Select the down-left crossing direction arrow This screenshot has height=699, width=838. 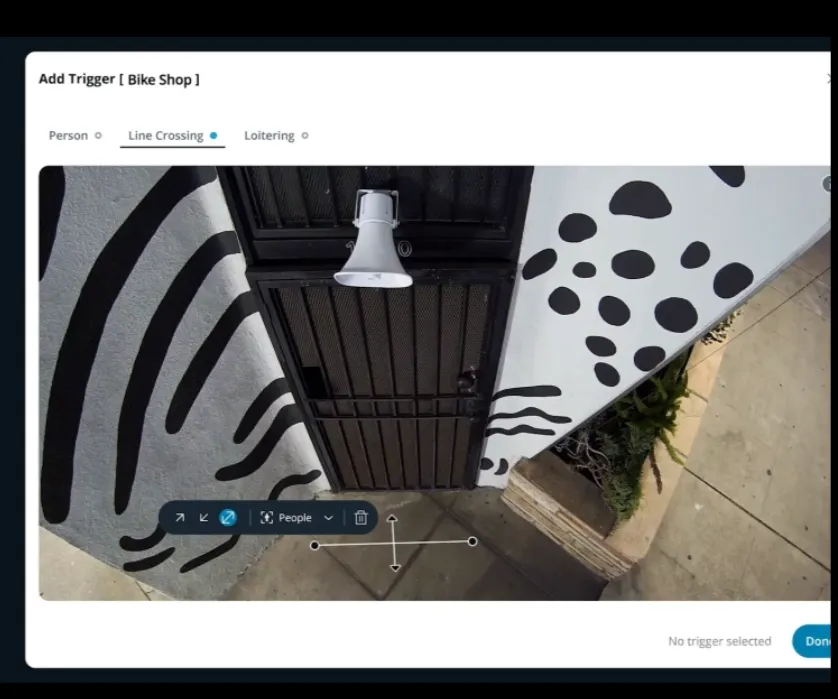[x=204, y=518]
